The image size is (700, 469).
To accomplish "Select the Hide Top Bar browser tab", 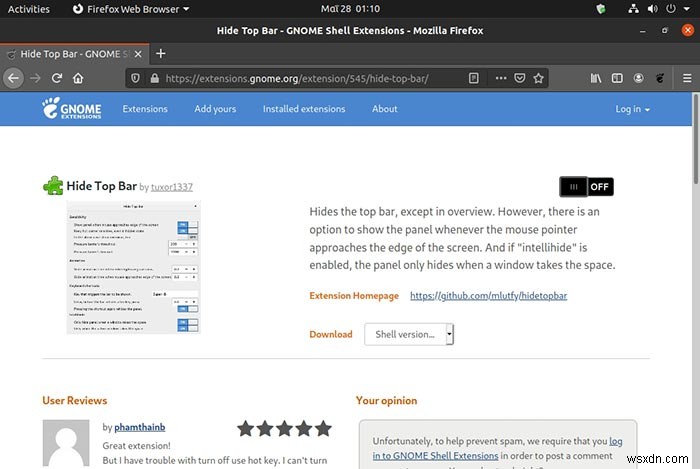I will pos(75,54).
